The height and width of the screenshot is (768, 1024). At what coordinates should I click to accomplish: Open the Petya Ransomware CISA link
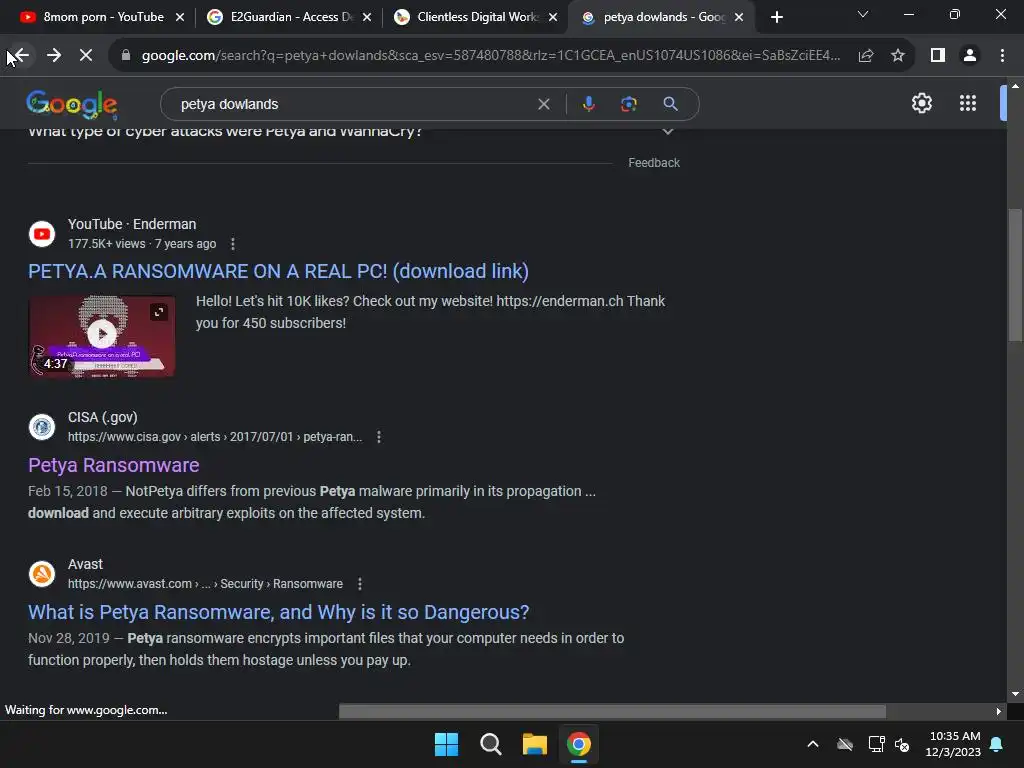(x=114, y=465)
